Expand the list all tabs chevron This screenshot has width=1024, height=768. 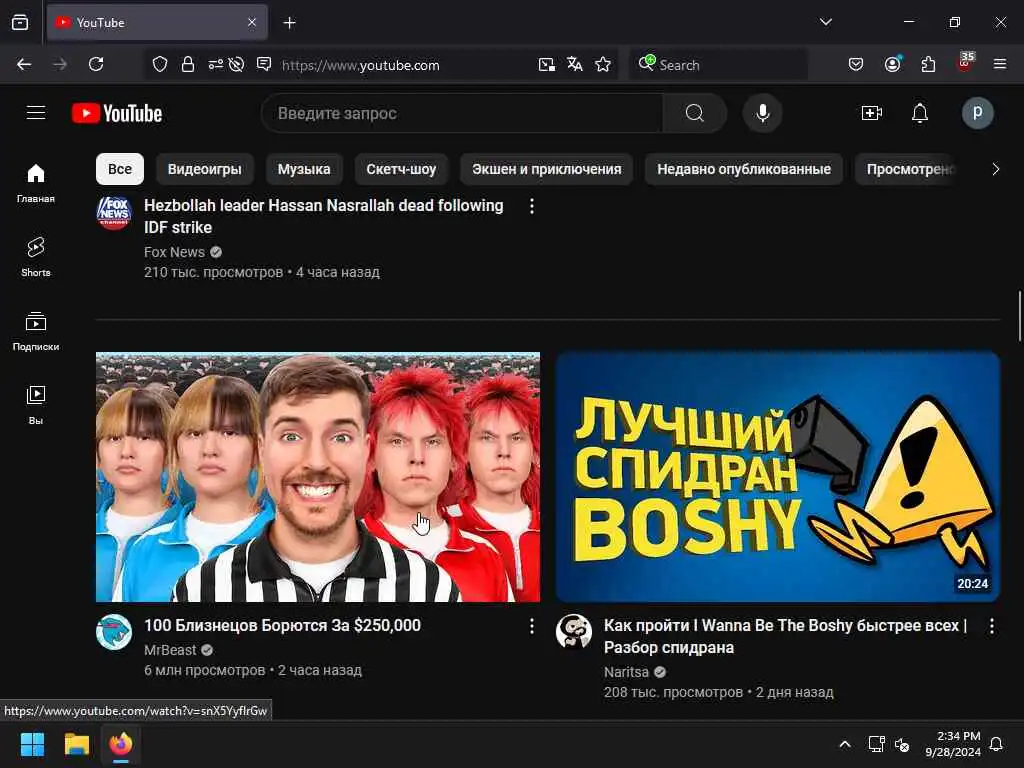coord(825,22)
